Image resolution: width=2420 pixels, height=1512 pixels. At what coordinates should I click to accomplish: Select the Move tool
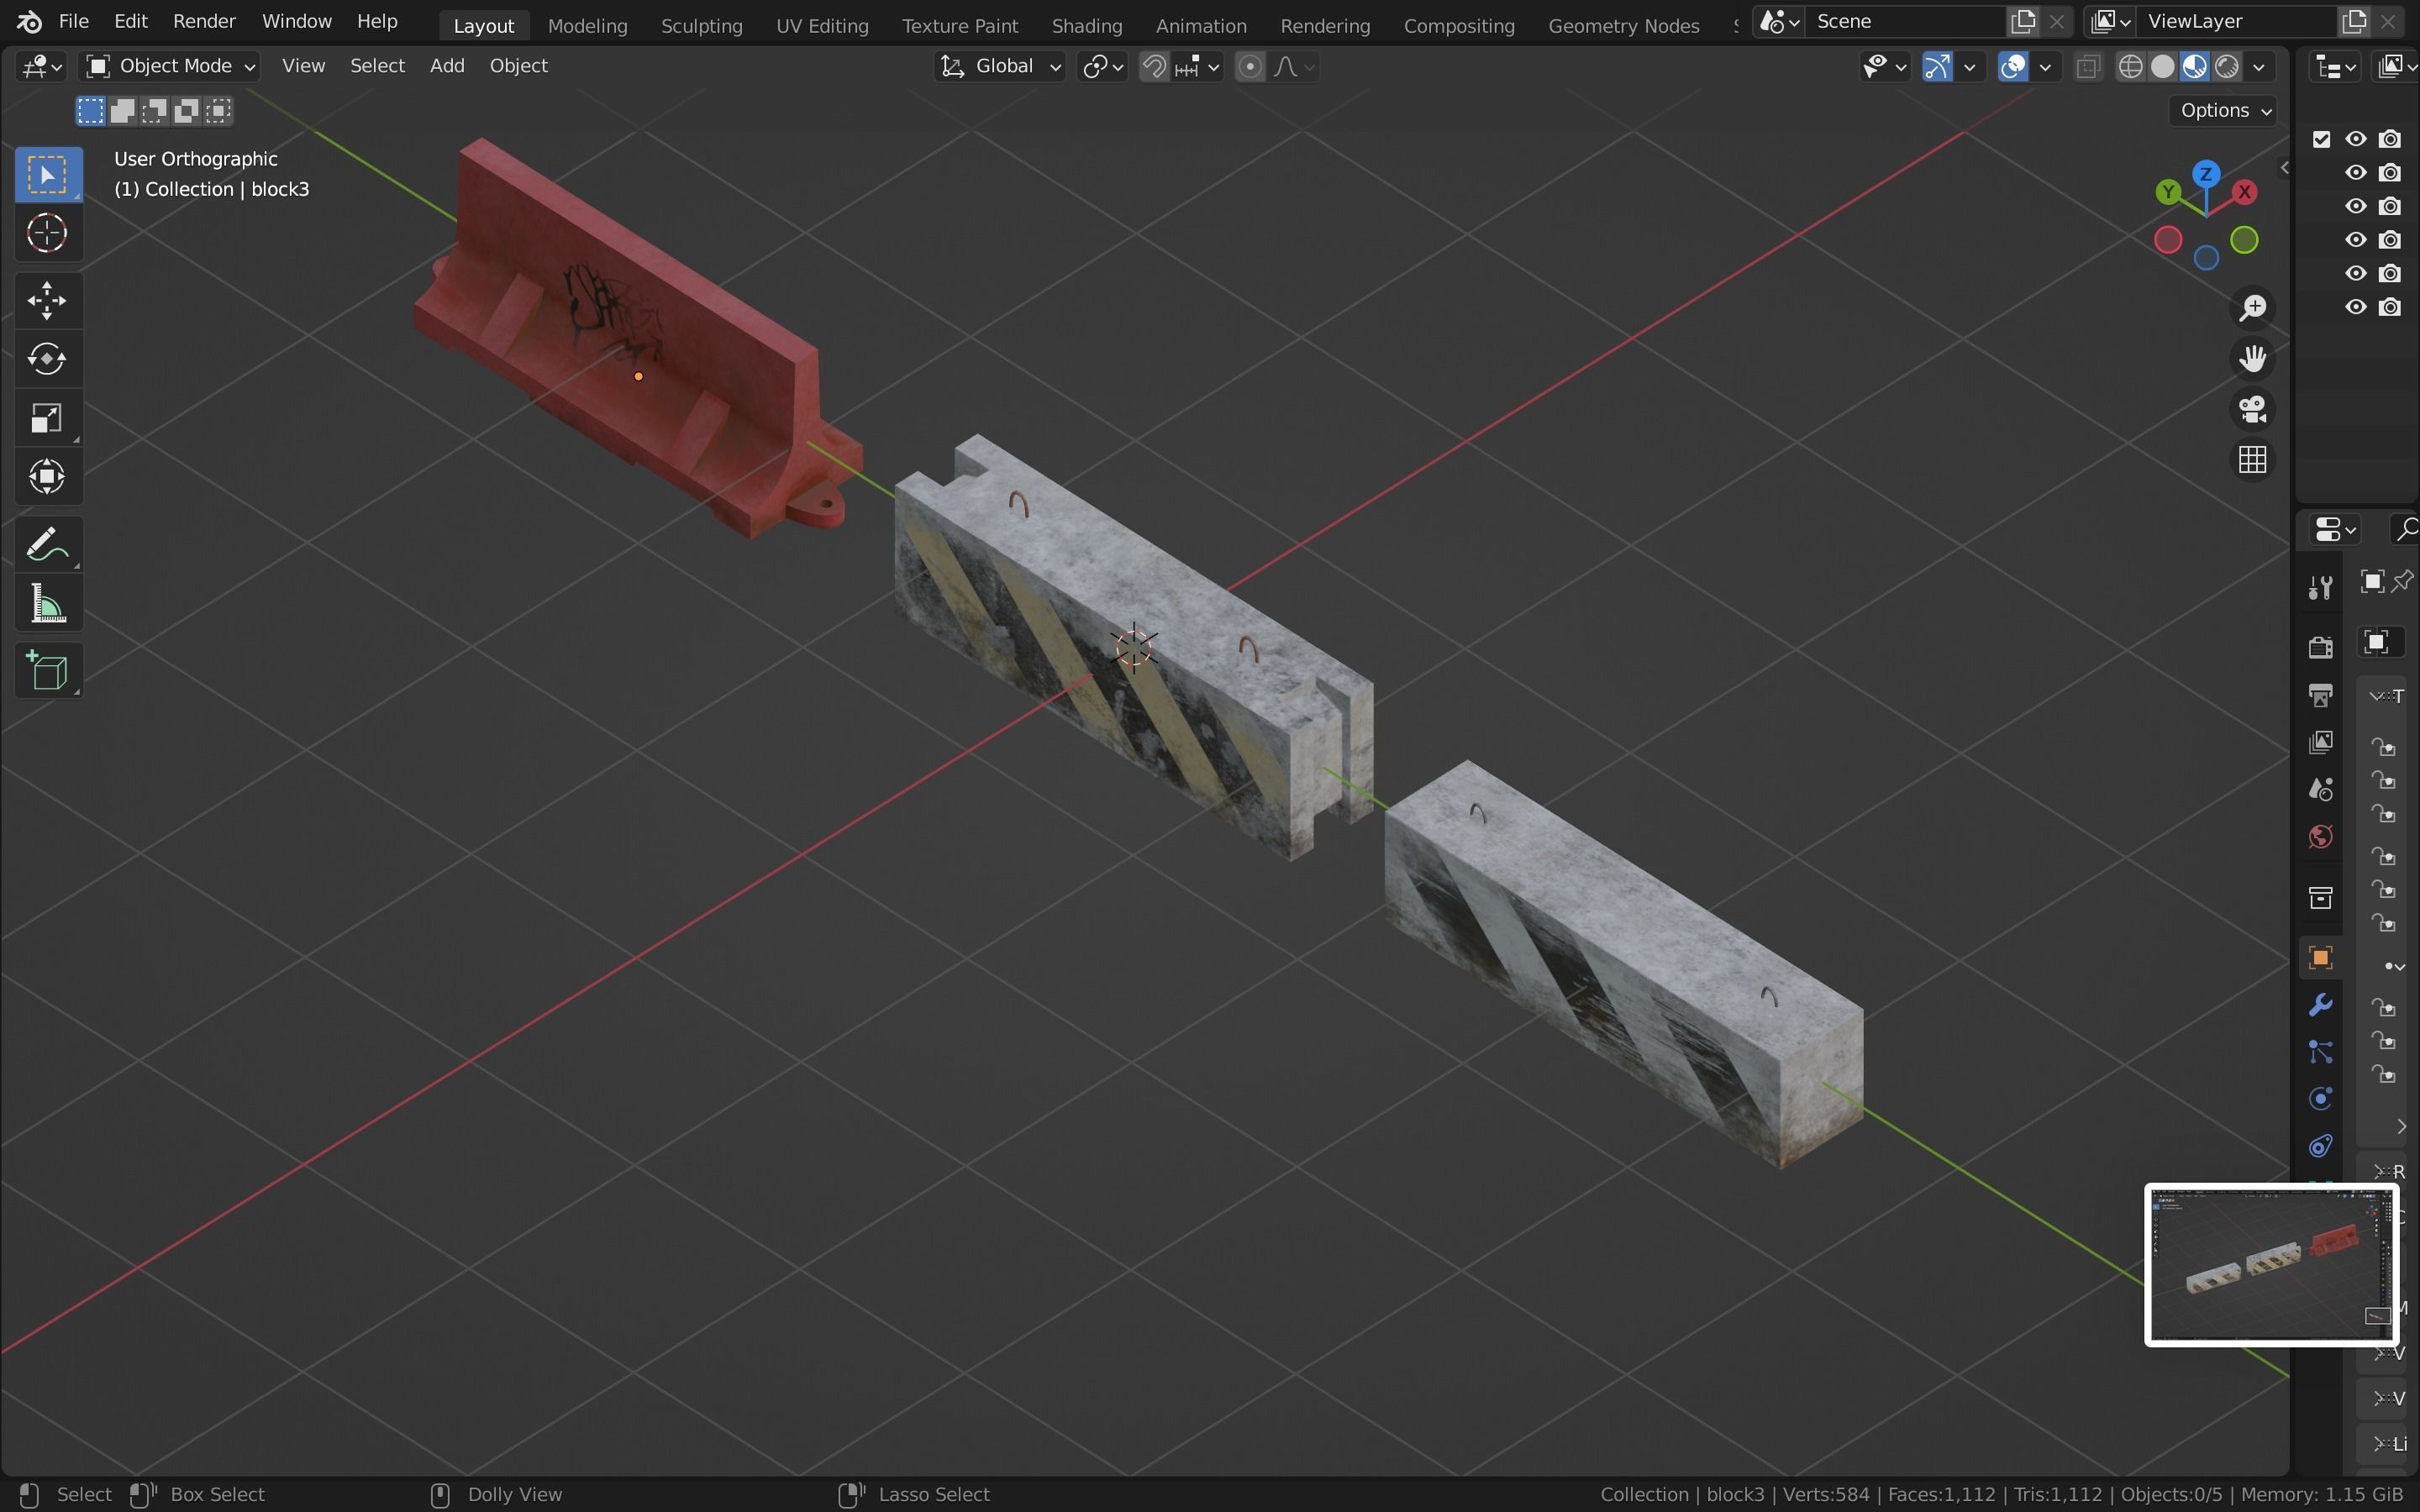pyautogui.click(x=47, y=300)
